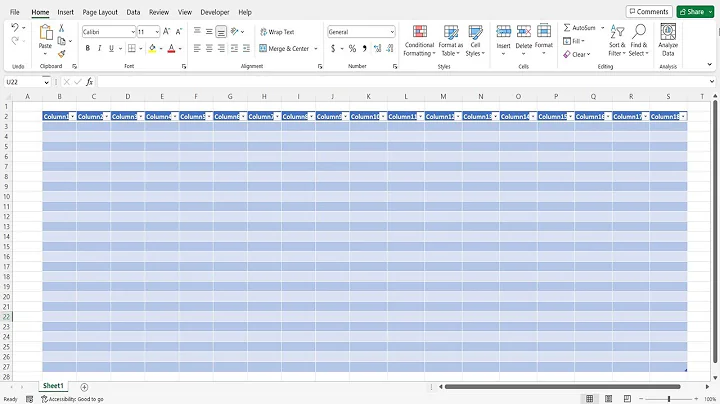Click the Delete cells icon

[x=523, y=31]
